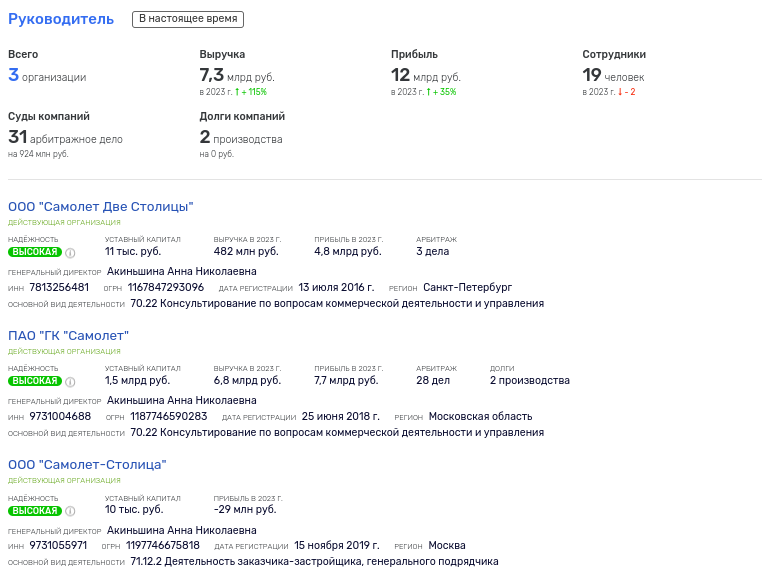Viewport: 763px width, 575px height.
Task: Click director name under ГК Самолет
Action: click(182, 400)
